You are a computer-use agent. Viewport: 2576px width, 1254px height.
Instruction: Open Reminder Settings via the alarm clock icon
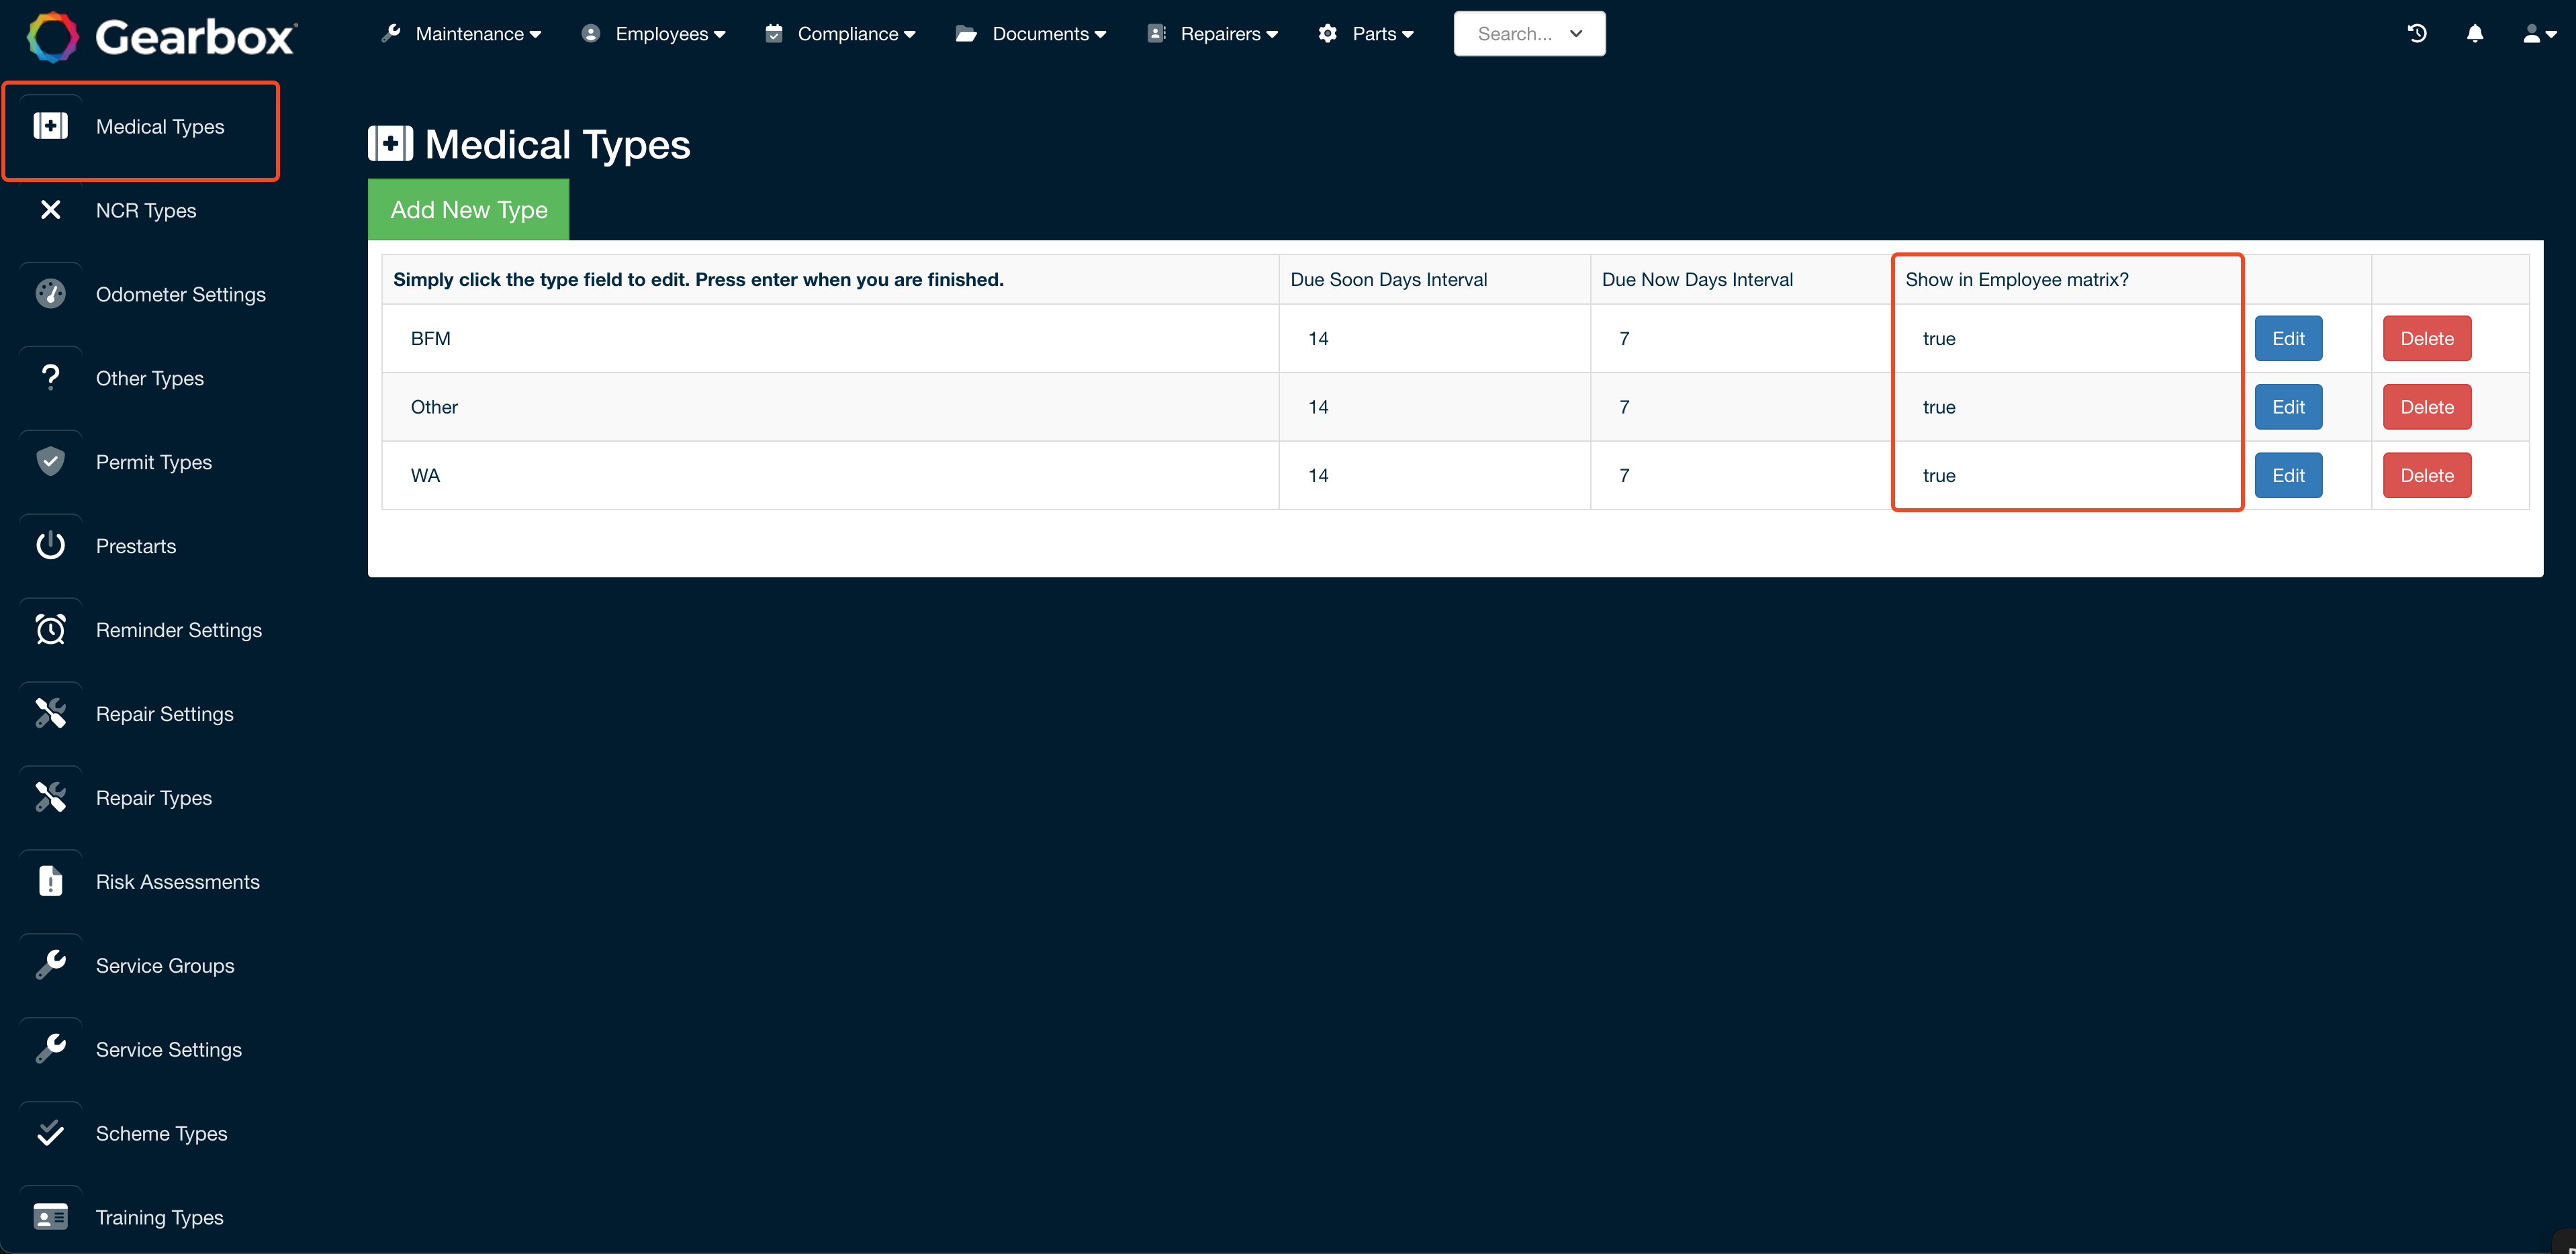coord(50,629)
